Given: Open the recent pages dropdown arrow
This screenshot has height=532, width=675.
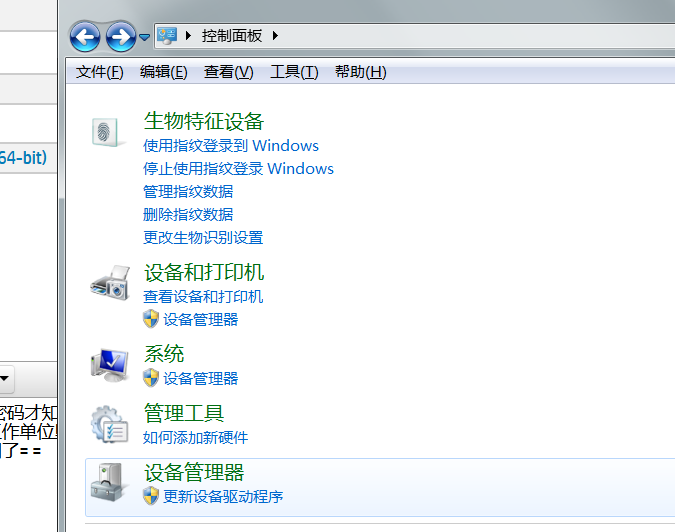Looking at the screenshot, I should pos(145,37).
